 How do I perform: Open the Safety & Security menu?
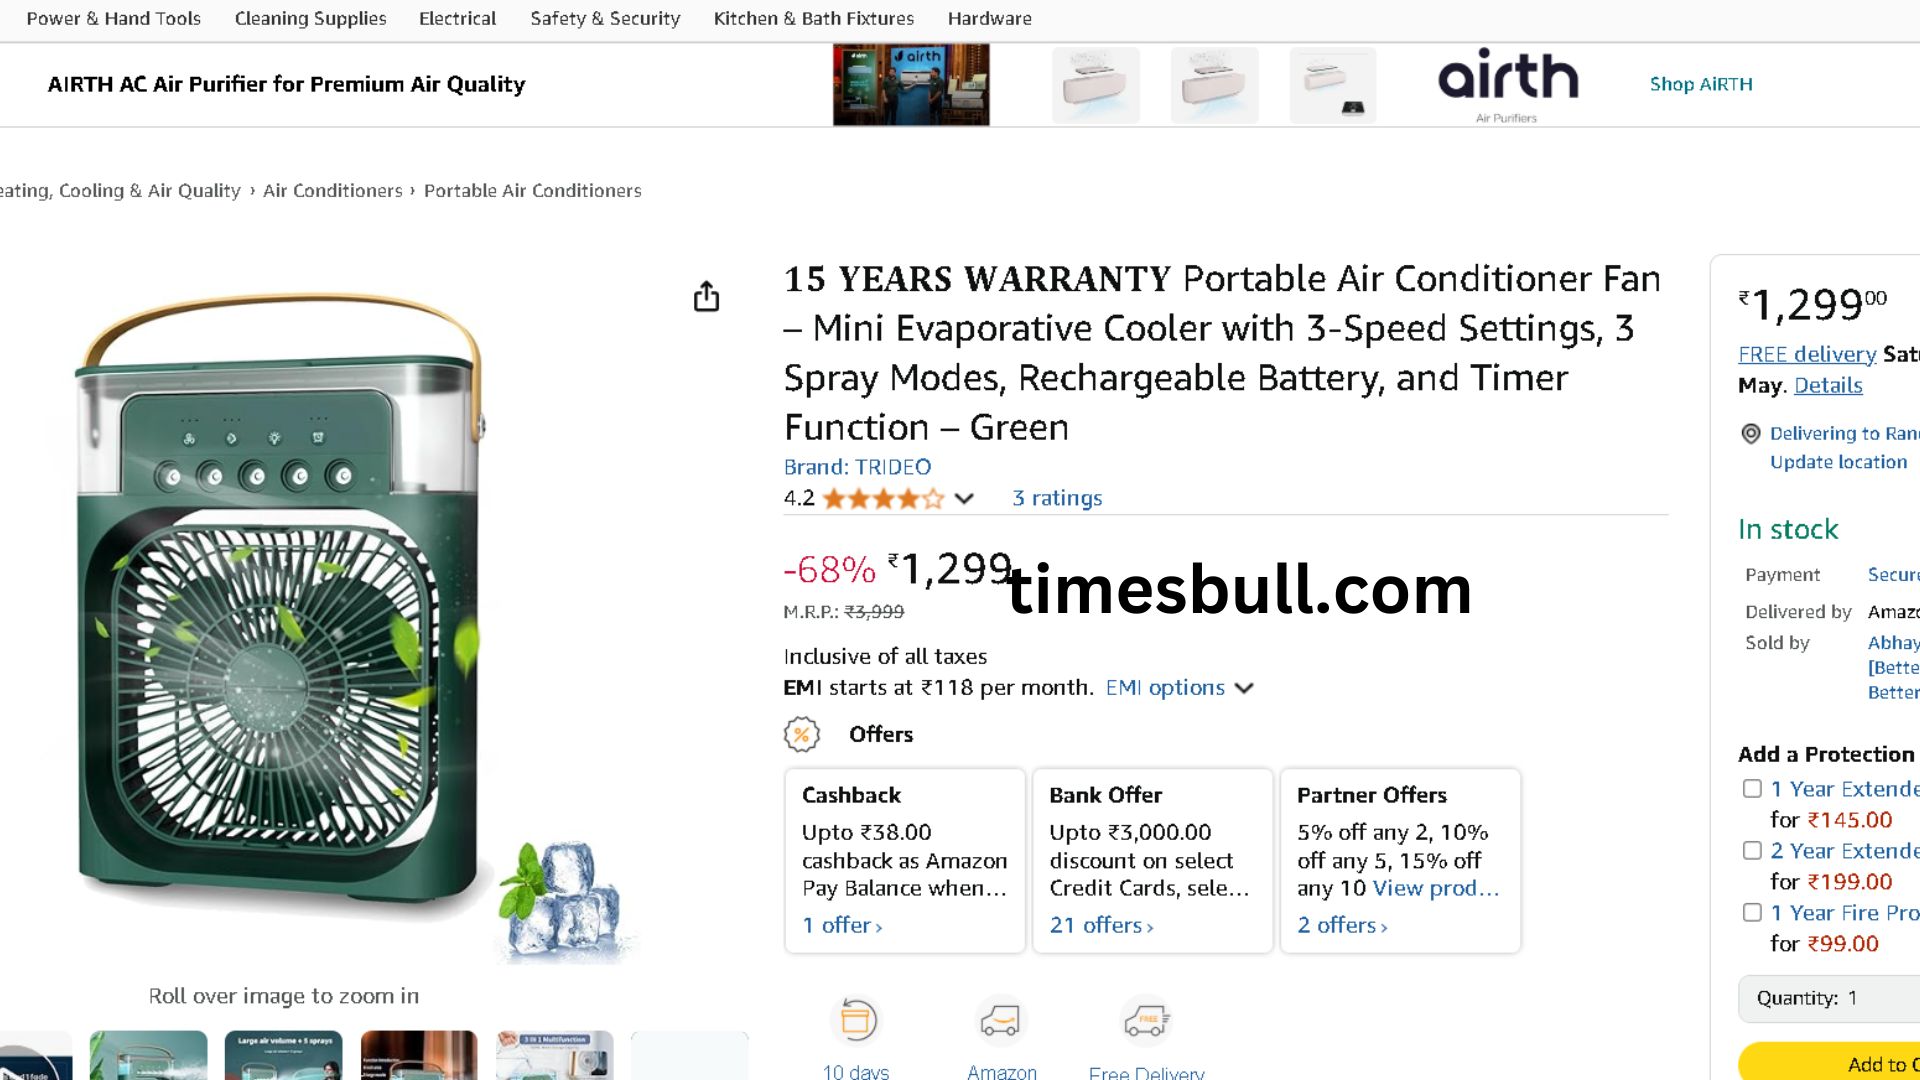605,18
